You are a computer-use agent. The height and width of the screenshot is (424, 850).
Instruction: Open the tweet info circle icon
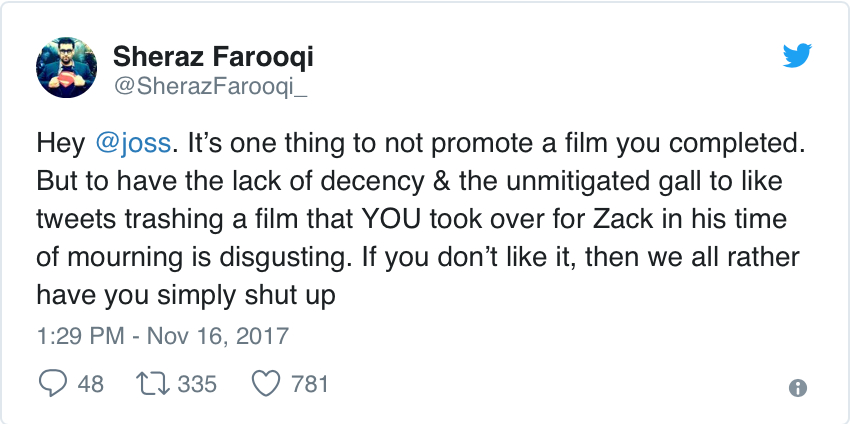pyautogui.click(x=797, y=389)
